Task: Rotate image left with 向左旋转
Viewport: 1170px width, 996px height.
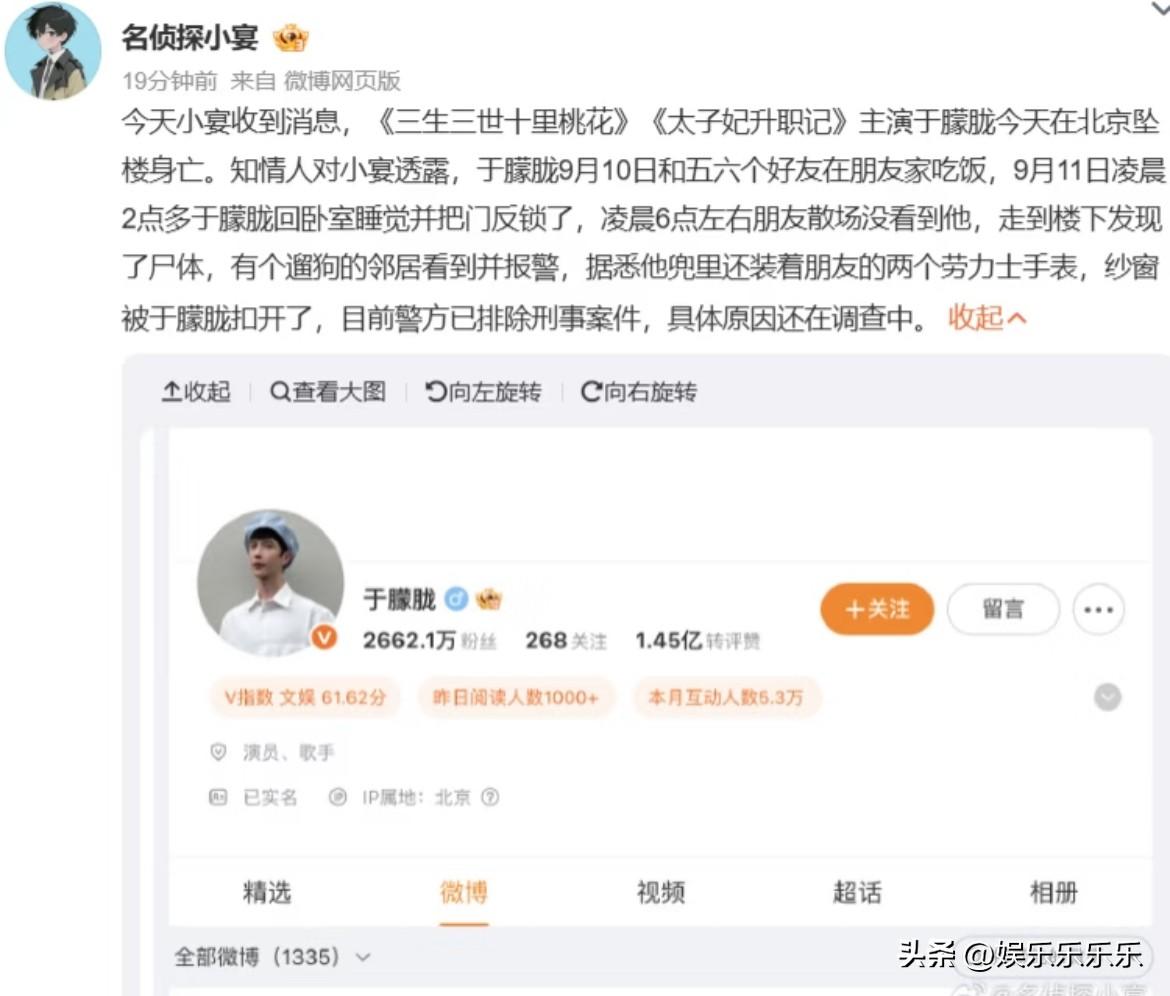Action: pyautogui.click(x=484, y=392)
